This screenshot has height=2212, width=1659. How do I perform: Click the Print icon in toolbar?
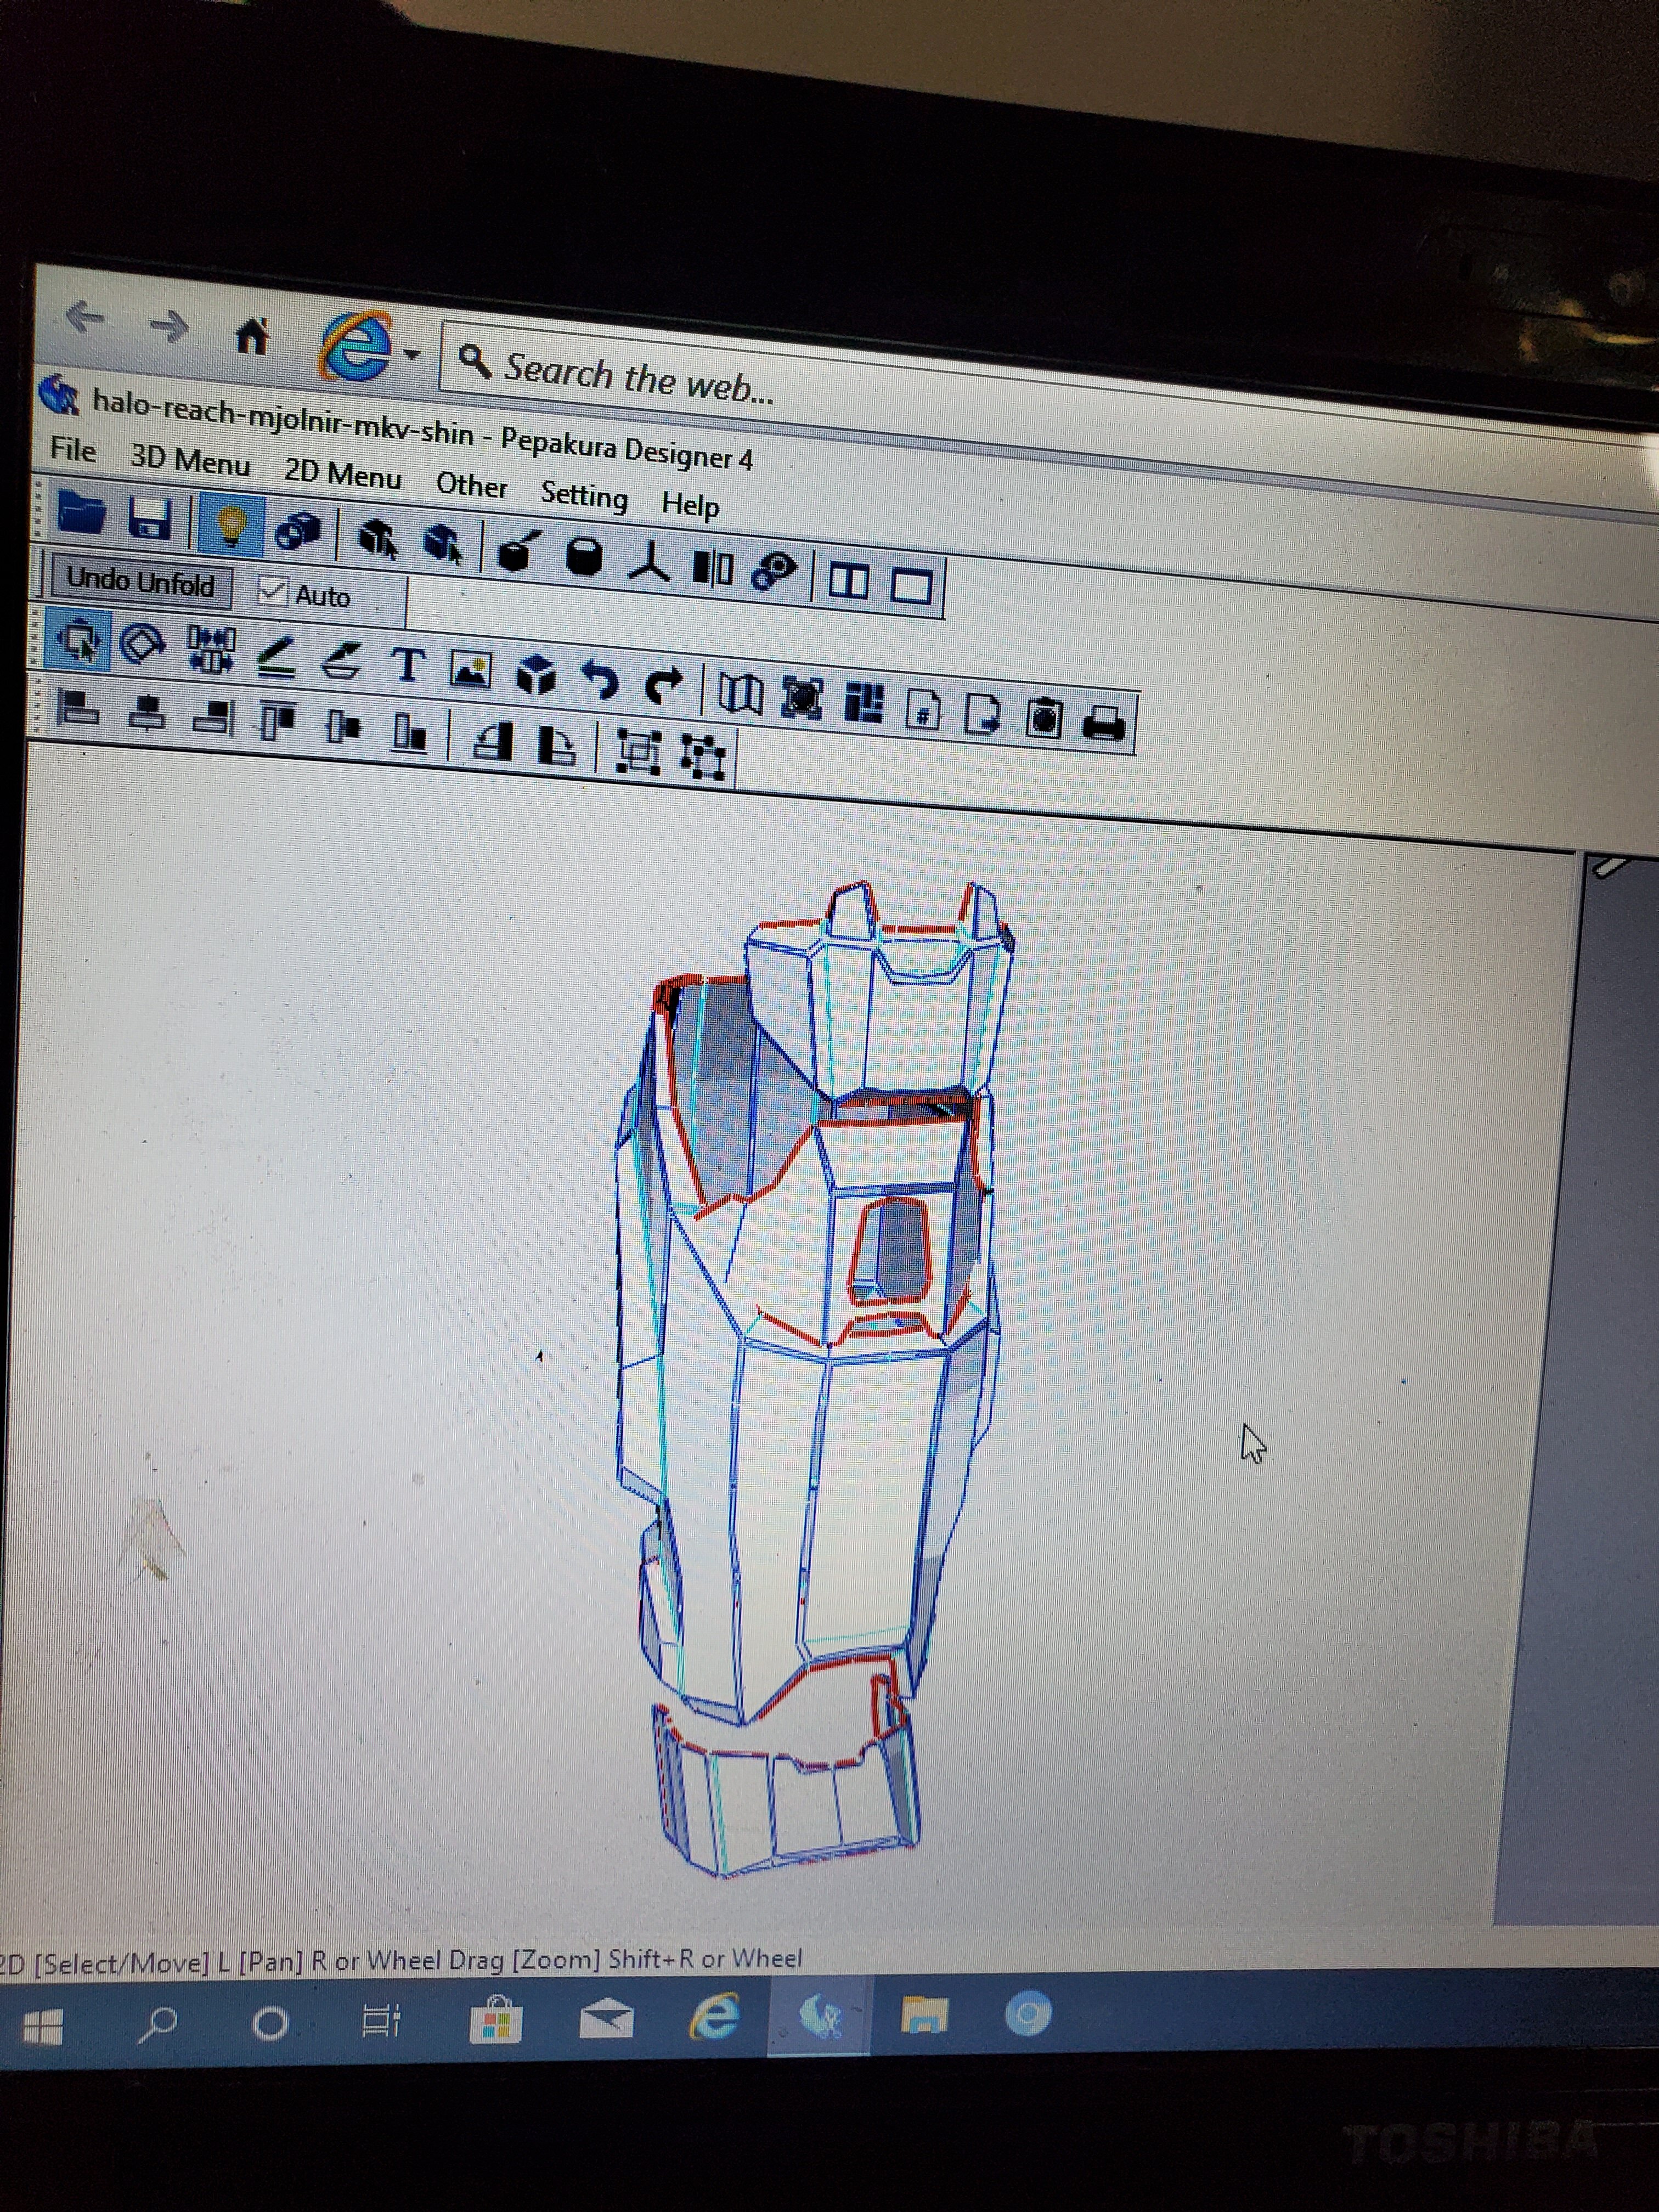(1104, 722)
